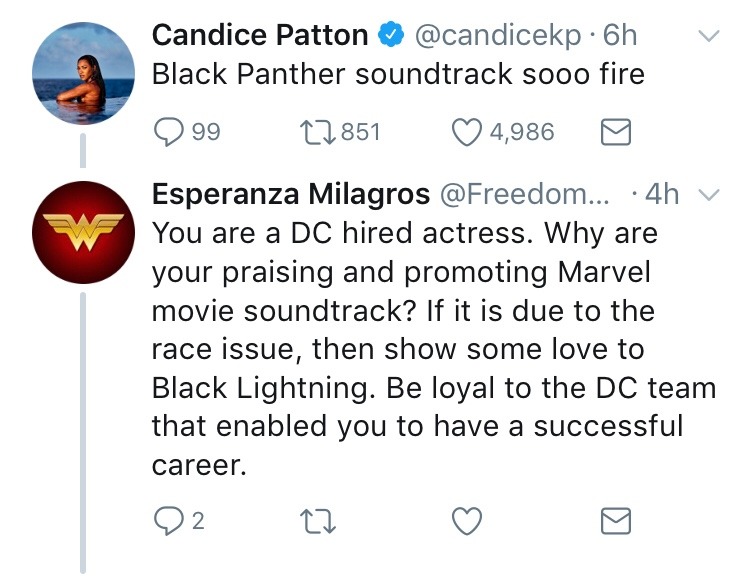Viewport: 750px width, 576px height.
Task: Open the 6h timestamp link
Action: click(x=620, y=36)
